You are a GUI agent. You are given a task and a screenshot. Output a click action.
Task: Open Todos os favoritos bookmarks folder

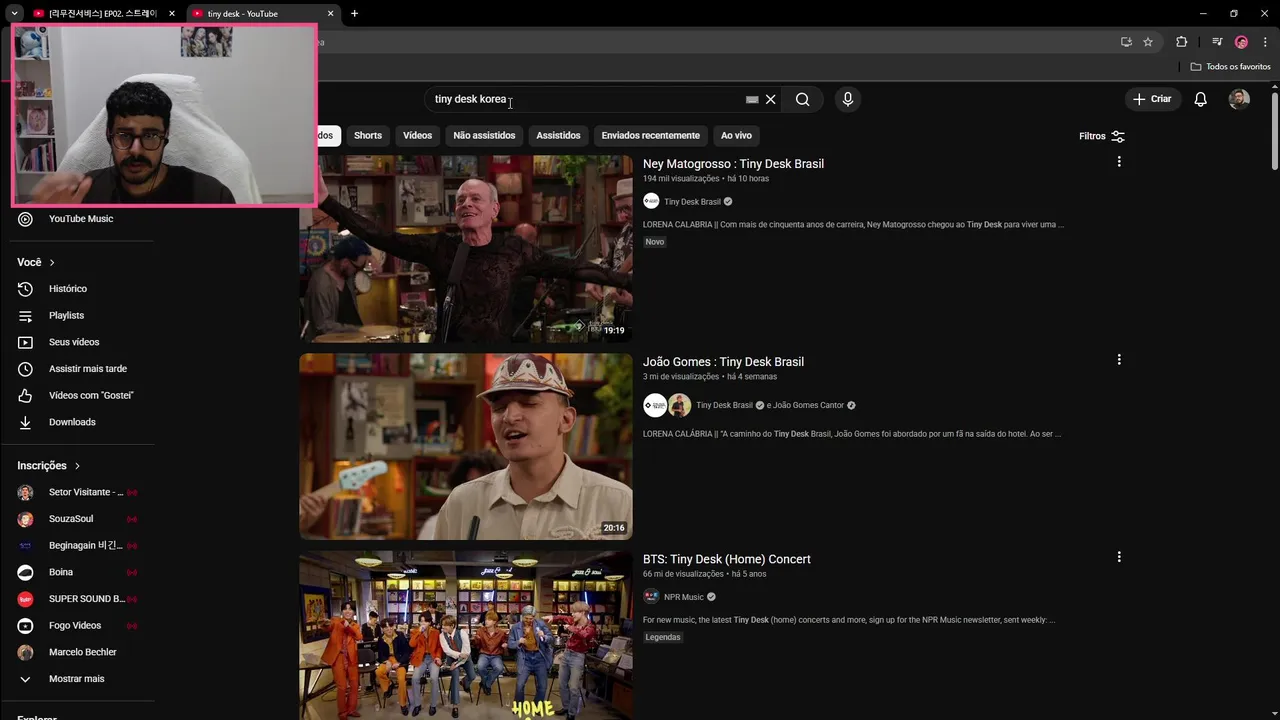tap(1230, 67)
